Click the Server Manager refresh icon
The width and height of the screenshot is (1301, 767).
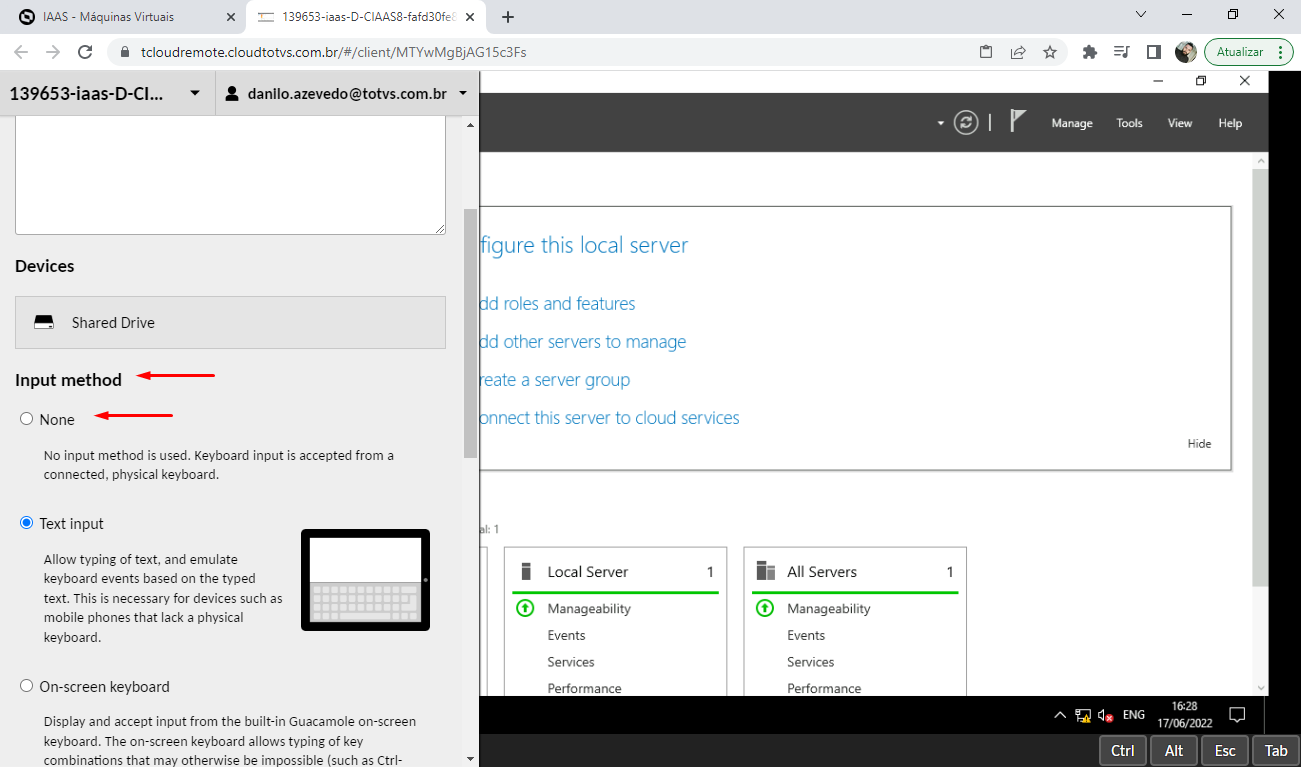965,122
